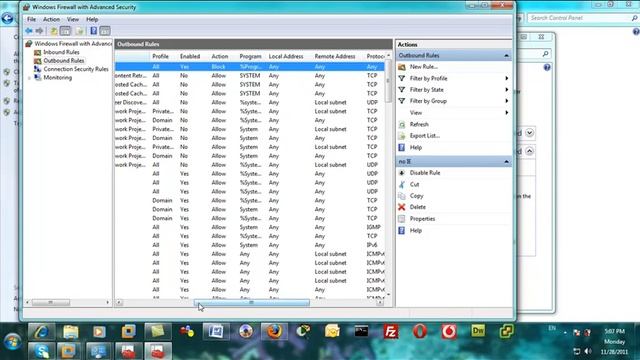The width and height of the screenshot is (640, 360).
Task: Click the Up one level toolbar icon
Action: point(53,31)
